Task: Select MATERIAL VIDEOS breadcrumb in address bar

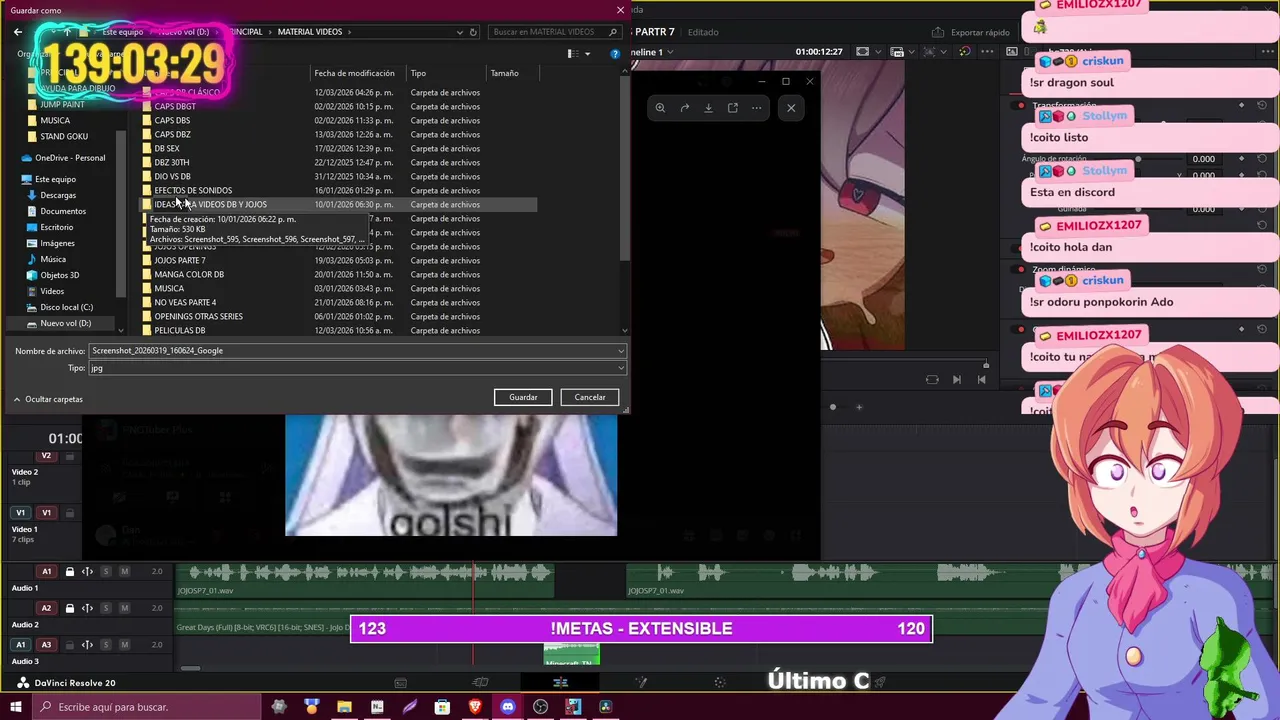Action: point(310,32)
